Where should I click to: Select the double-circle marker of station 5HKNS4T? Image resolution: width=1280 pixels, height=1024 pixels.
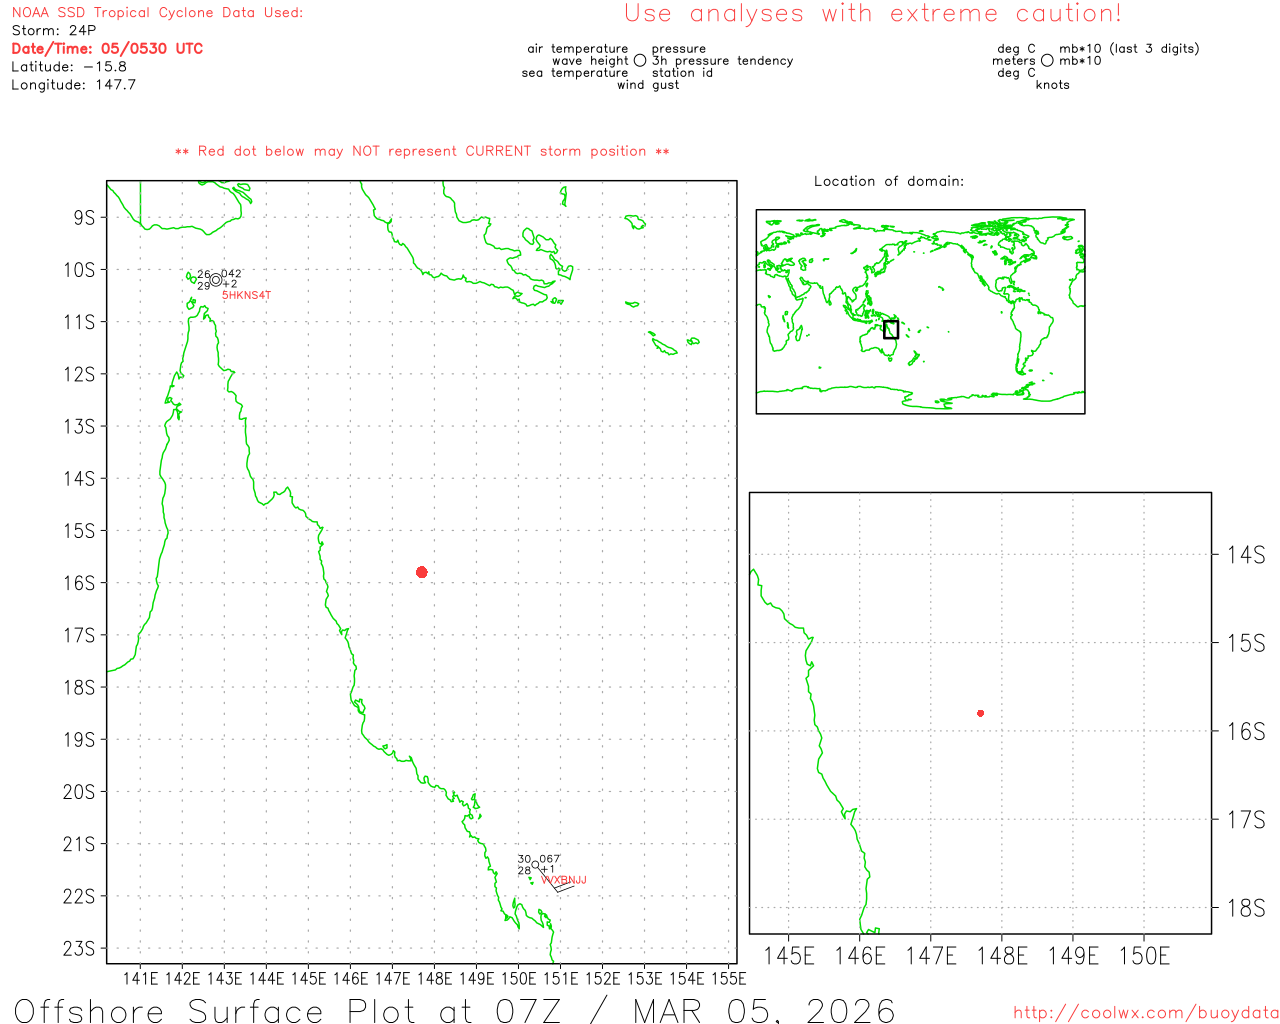pyautogui.click(x=216, y=280)
